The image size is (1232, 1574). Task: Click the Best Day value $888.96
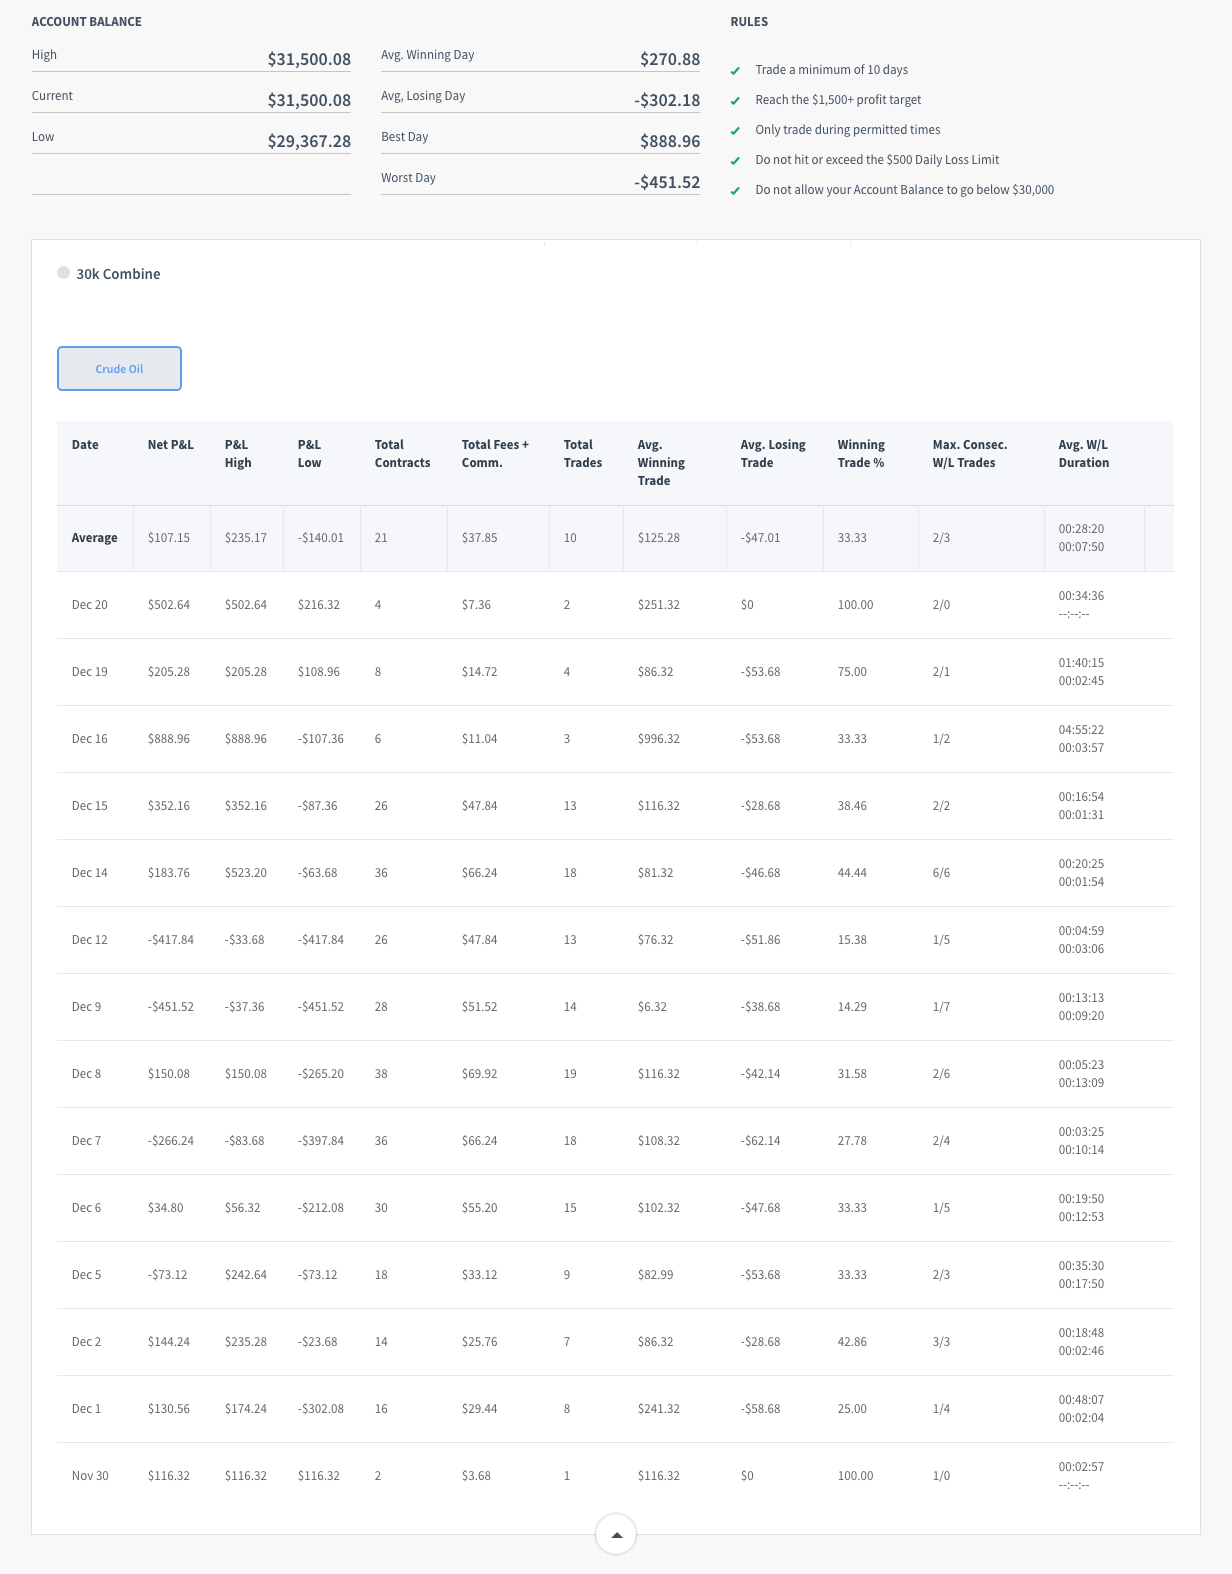pos(670,141)
